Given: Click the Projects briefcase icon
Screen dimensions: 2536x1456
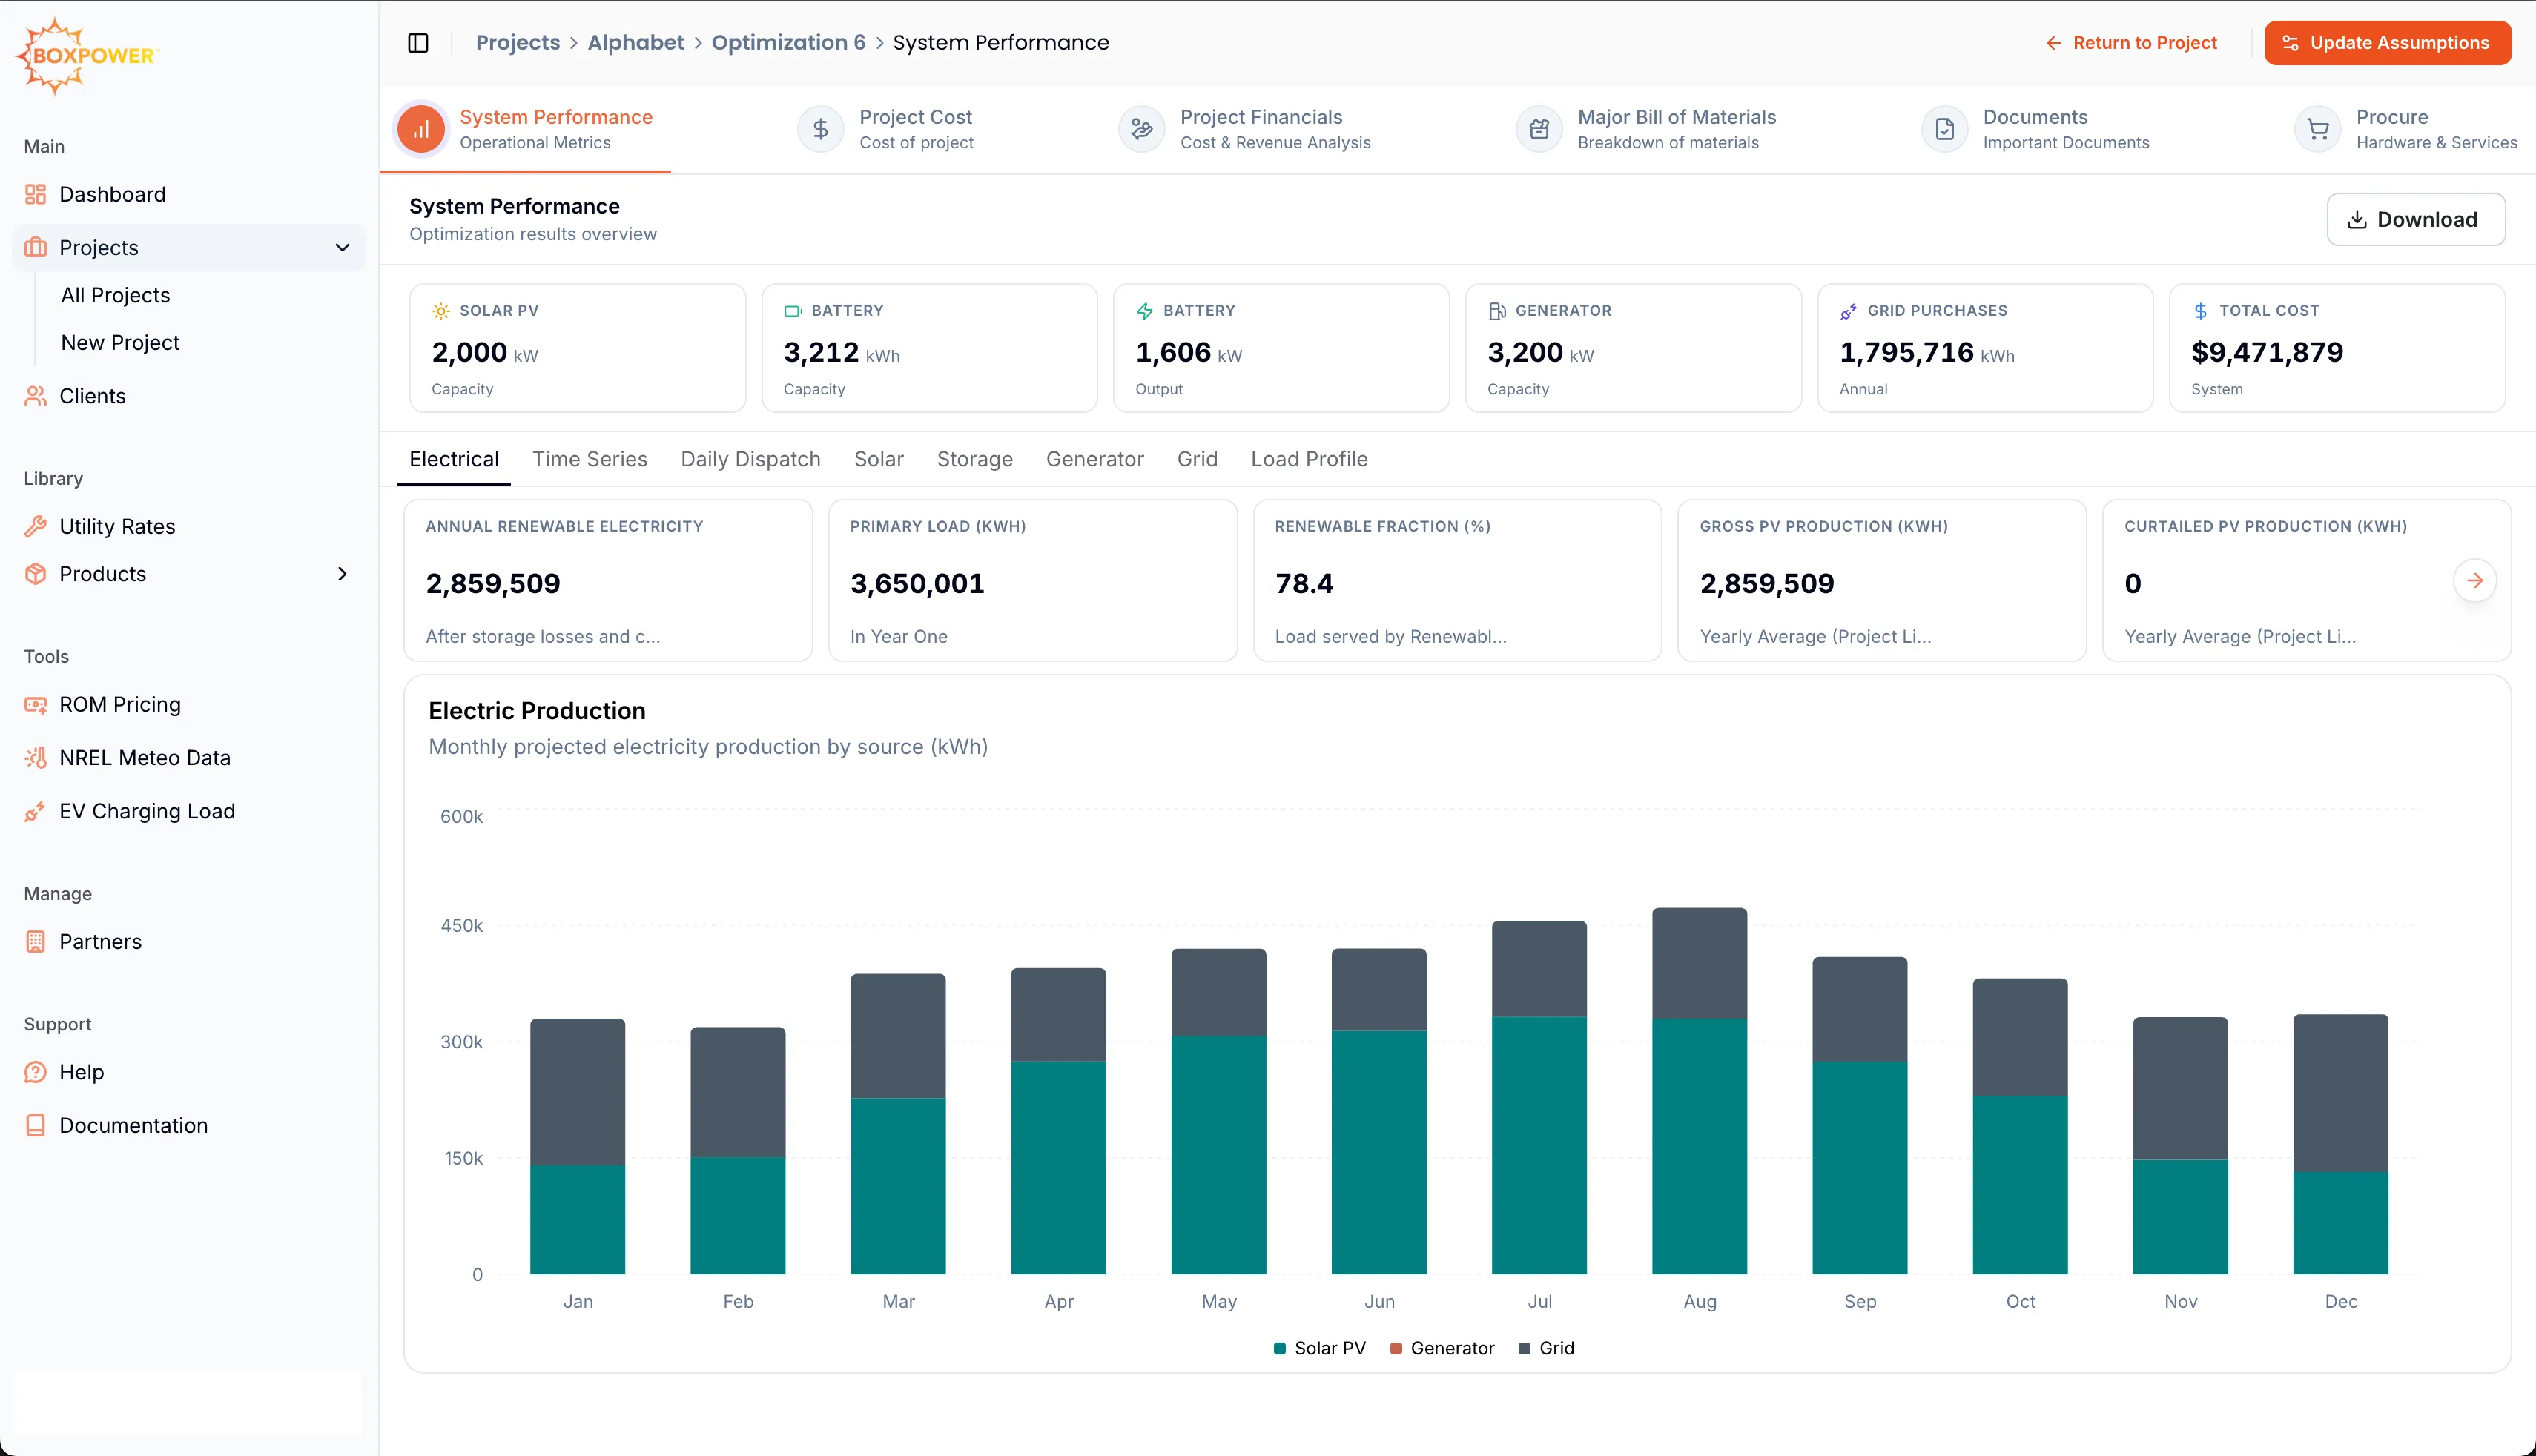Looking at the screenshot, I should tap(35, 247).
